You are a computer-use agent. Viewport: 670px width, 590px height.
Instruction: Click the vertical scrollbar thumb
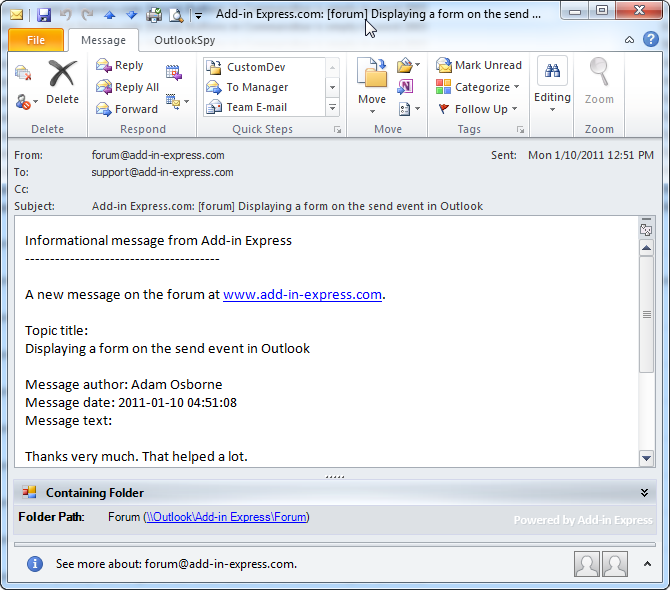(x=646, y=314)
